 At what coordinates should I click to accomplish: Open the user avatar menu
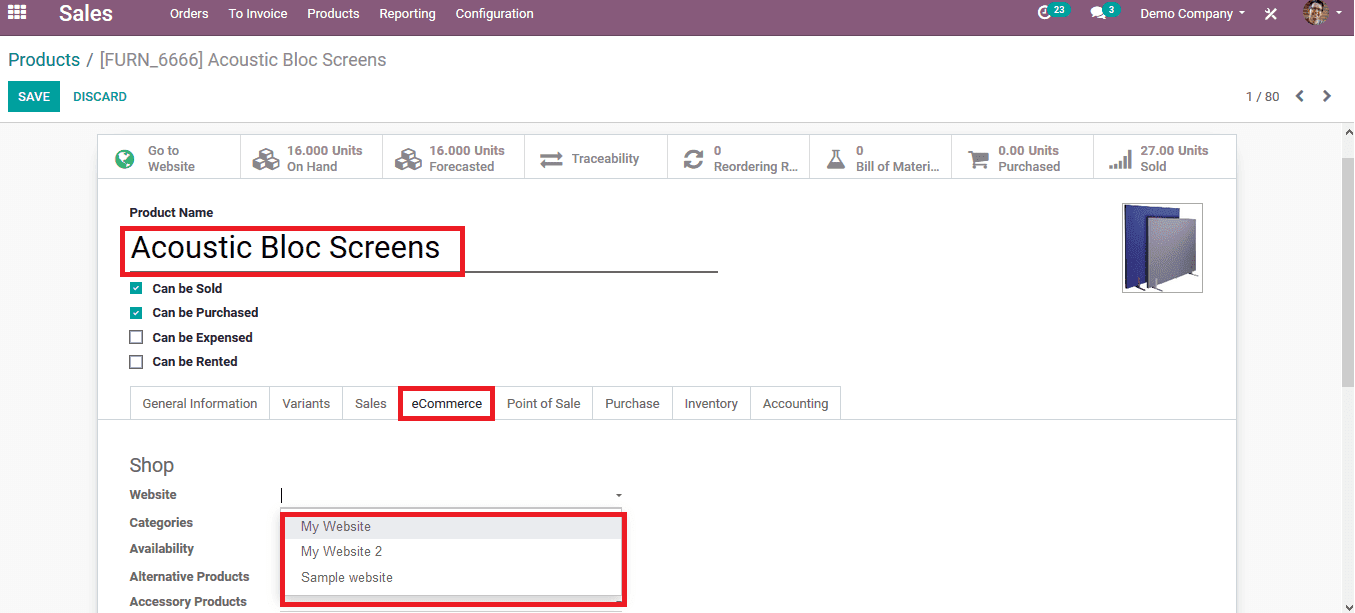[x=1322, y=13]
